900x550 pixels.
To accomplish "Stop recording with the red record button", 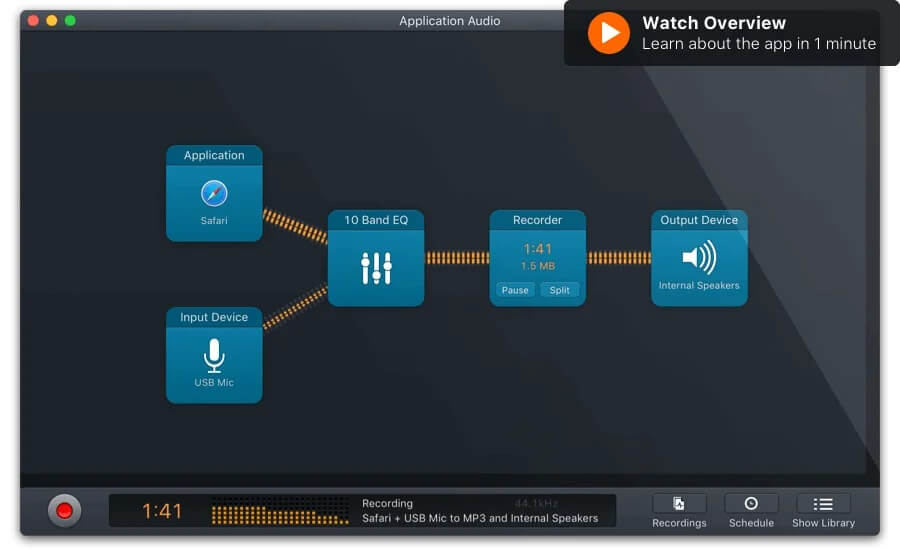I will (x=64, y=510).
